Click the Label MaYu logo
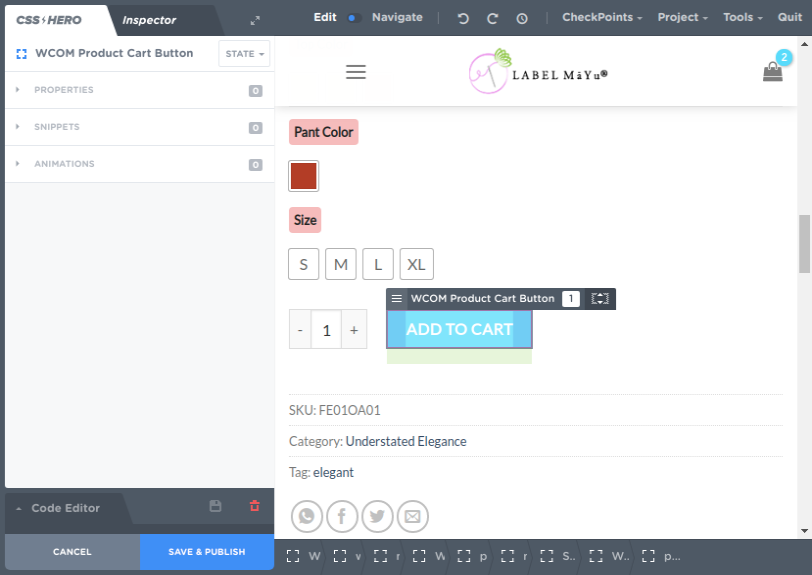 538,71
